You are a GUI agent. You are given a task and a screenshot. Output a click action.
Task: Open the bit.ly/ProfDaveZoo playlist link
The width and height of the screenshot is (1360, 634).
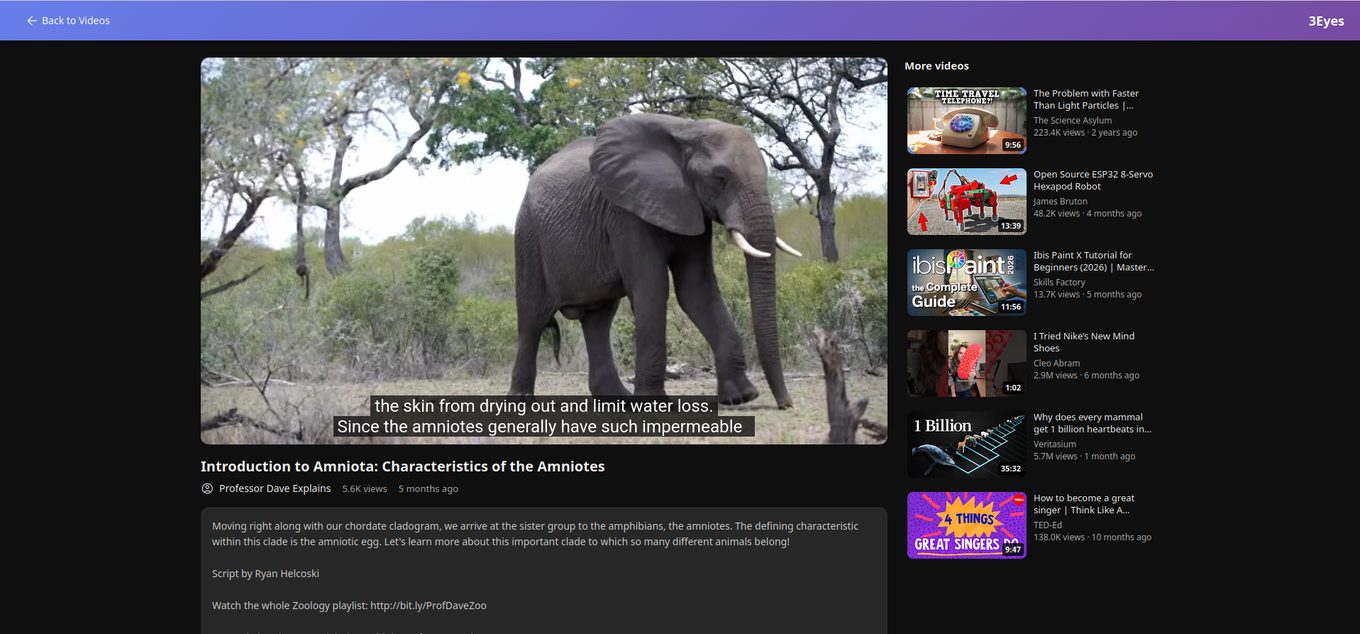point(428,606)
